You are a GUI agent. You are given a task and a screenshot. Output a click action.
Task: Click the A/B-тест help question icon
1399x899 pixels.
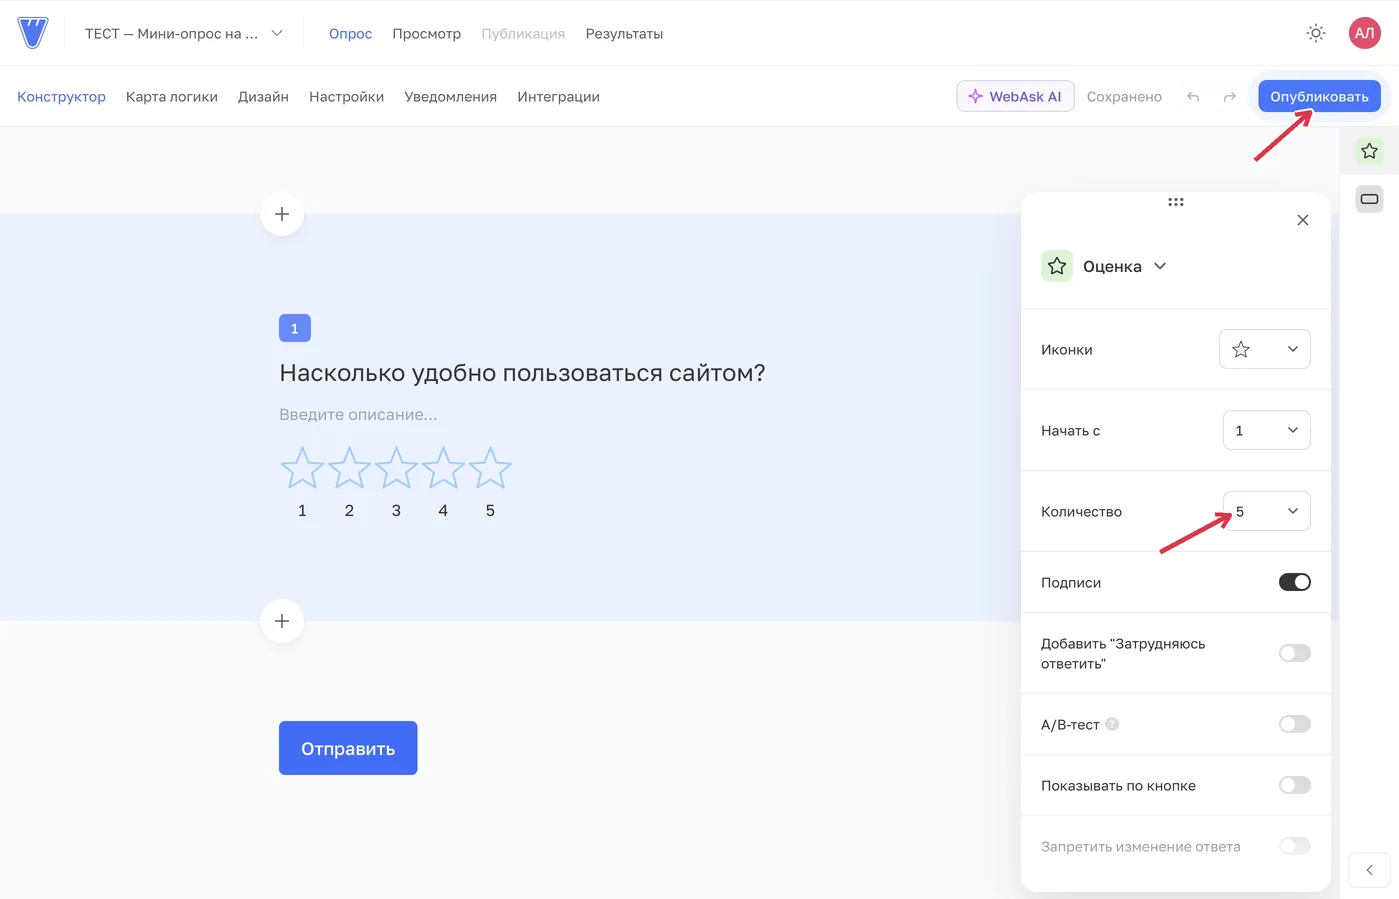tap(1112, 724)
